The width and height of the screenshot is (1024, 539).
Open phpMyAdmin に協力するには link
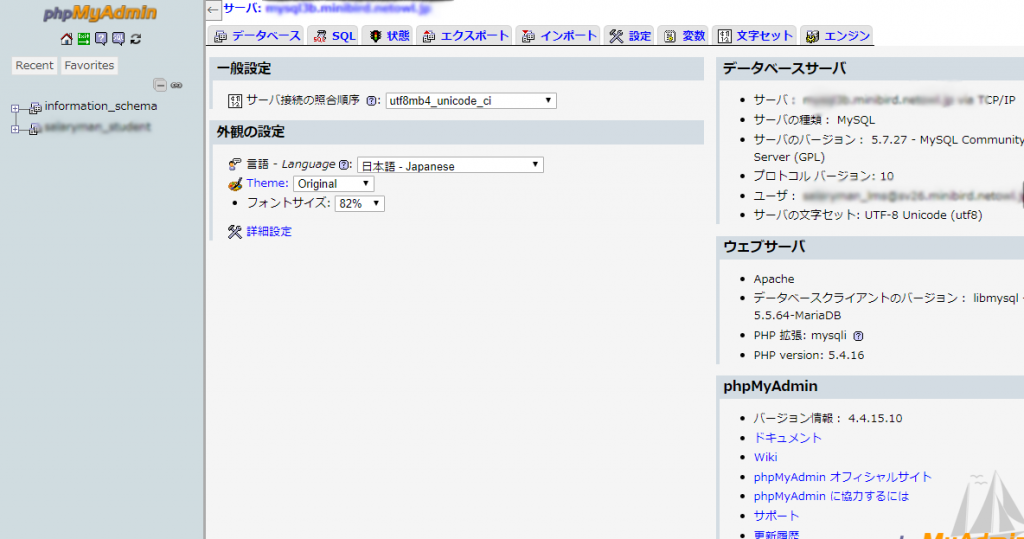(831, 497)
